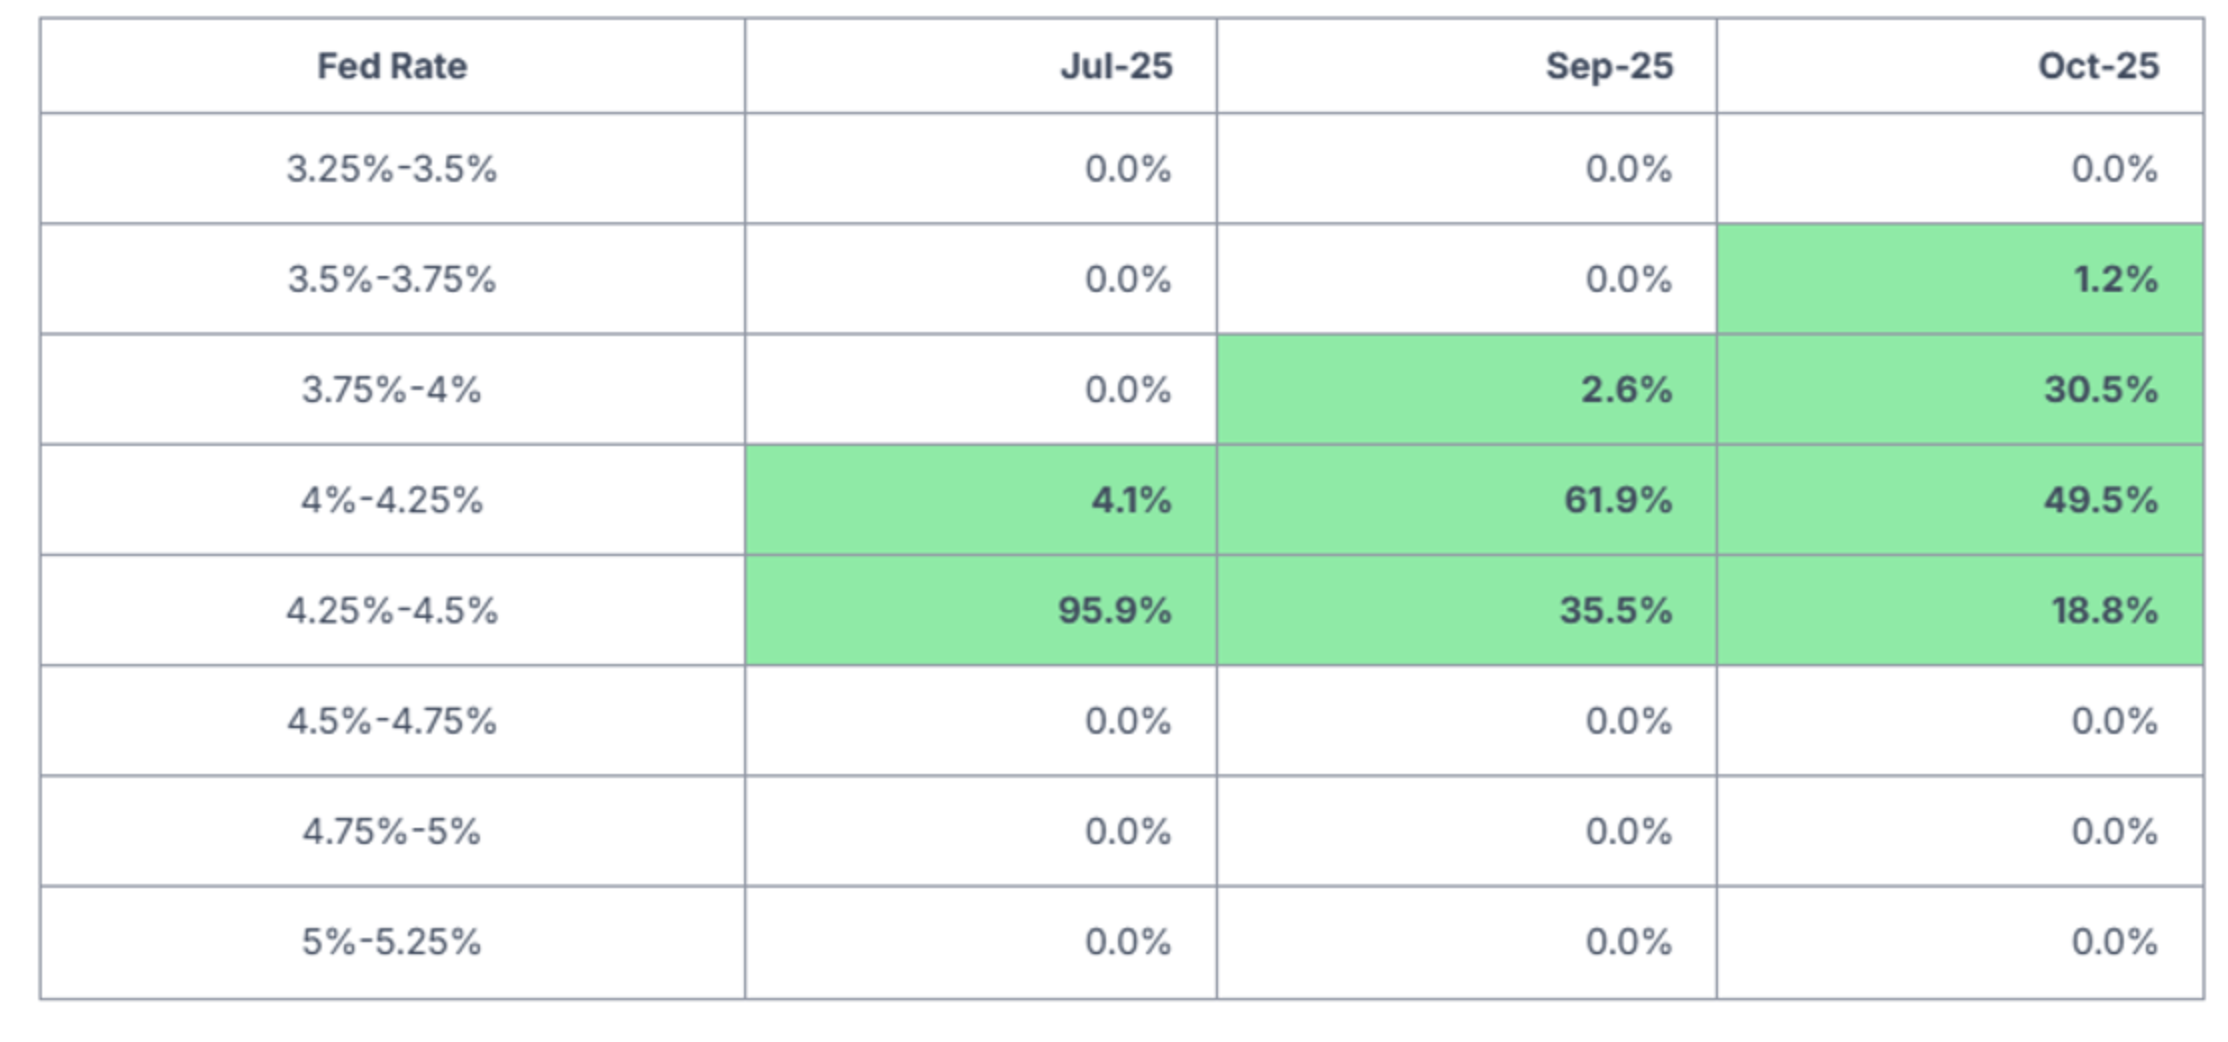Click the green 1.2% cell
Image resolution: width=2228 pixels, height=1042 pixels.
(2114, 279)
